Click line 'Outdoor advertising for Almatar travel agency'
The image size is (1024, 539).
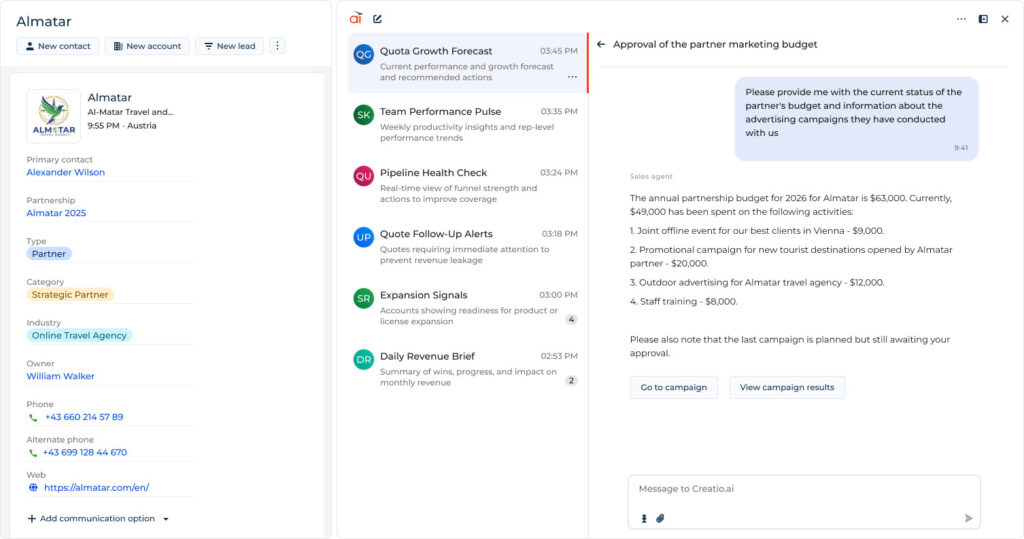757,282
